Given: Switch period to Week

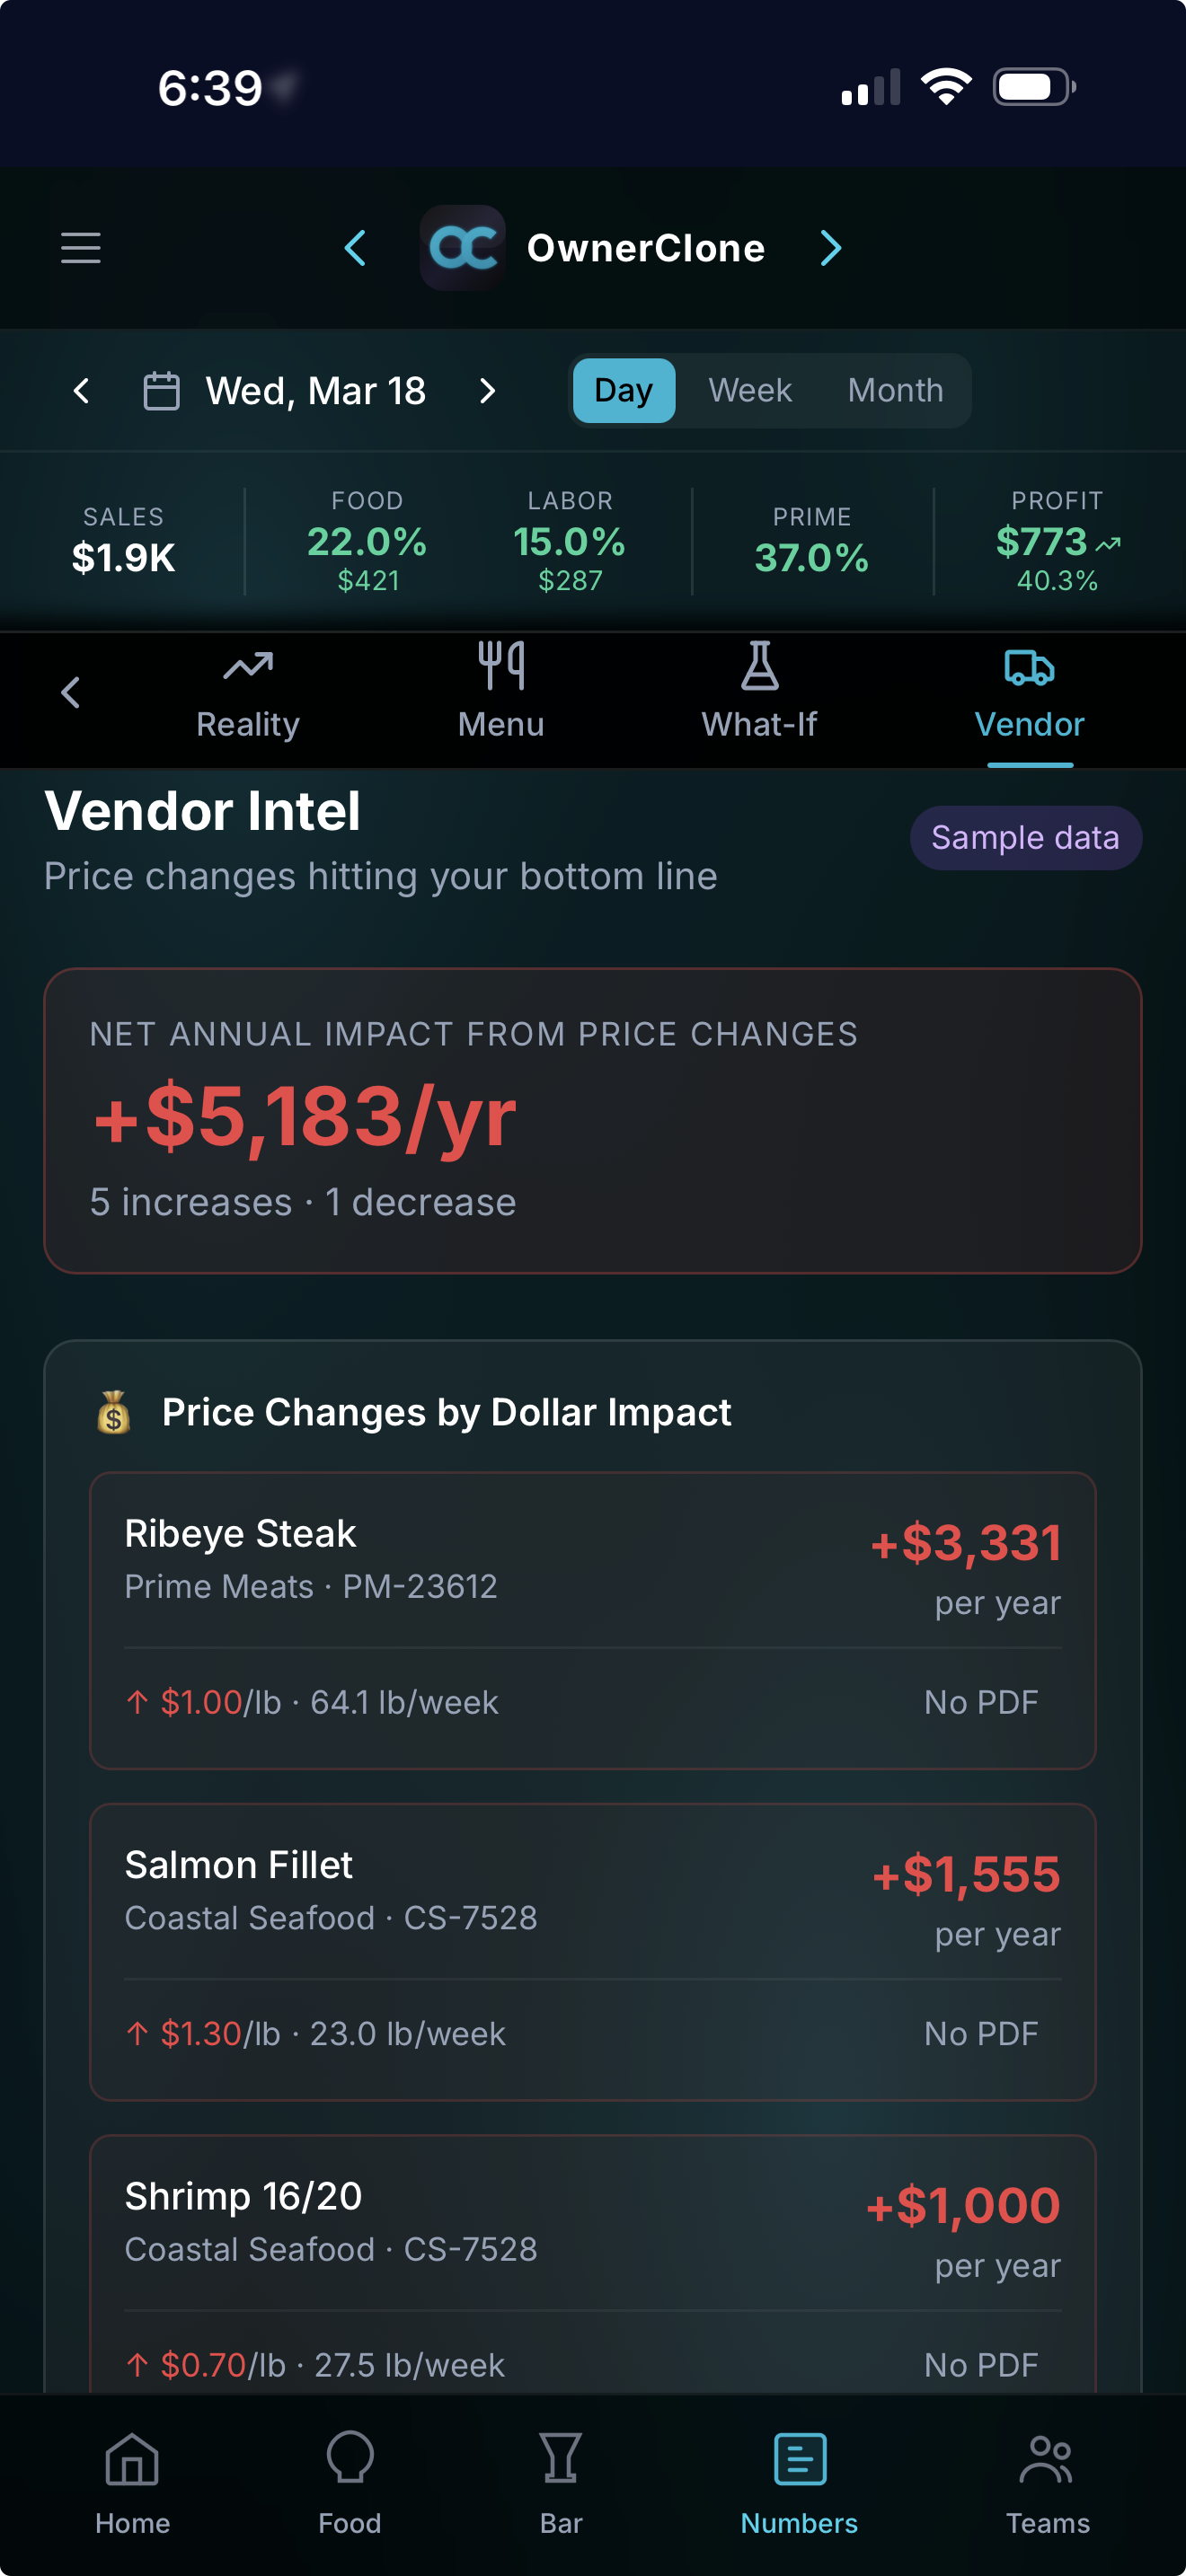Looking at the screenshot, I should [x=750, y=391].
